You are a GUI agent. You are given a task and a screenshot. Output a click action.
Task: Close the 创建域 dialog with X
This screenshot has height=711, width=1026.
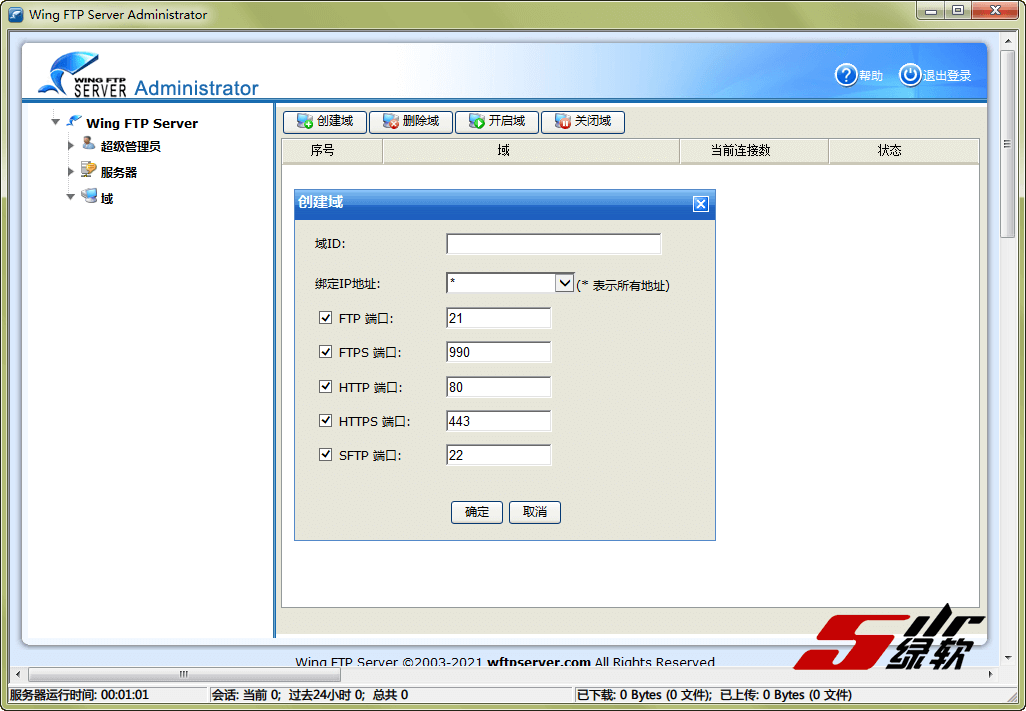click(700, 204)
